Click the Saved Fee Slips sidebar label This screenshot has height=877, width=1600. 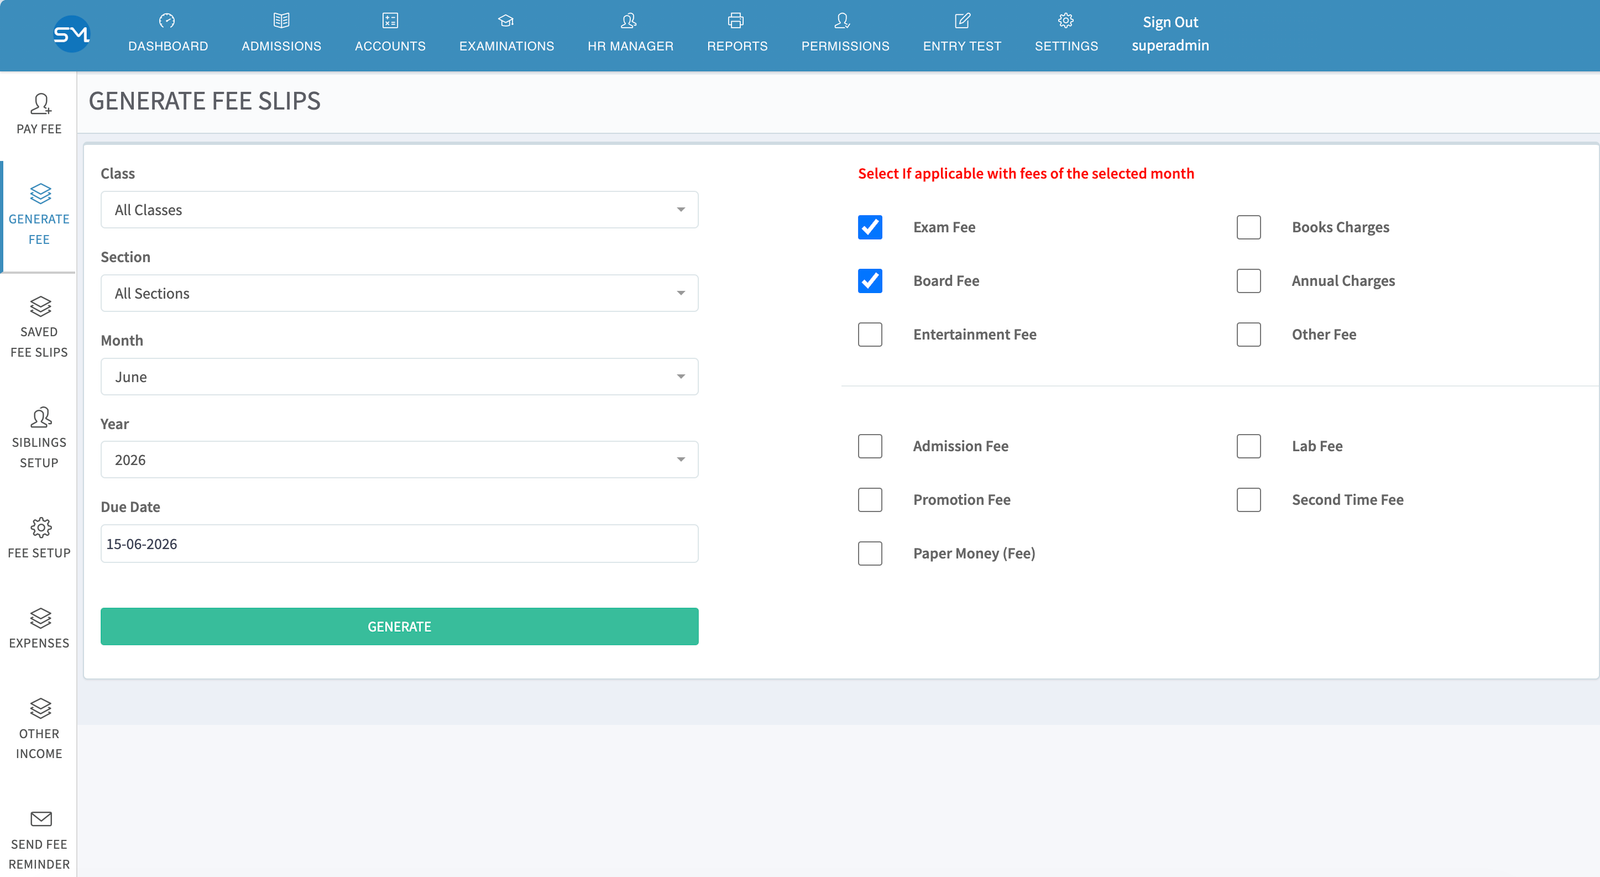tap(39, 342)
